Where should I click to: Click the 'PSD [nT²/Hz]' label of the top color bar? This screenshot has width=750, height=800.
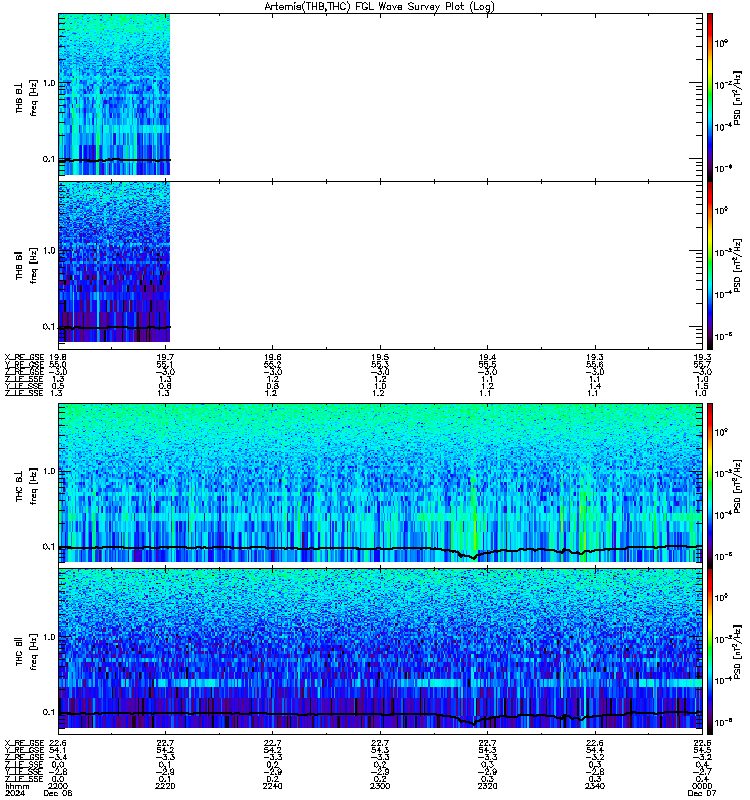pyautogui.click(x=738, y=98)
